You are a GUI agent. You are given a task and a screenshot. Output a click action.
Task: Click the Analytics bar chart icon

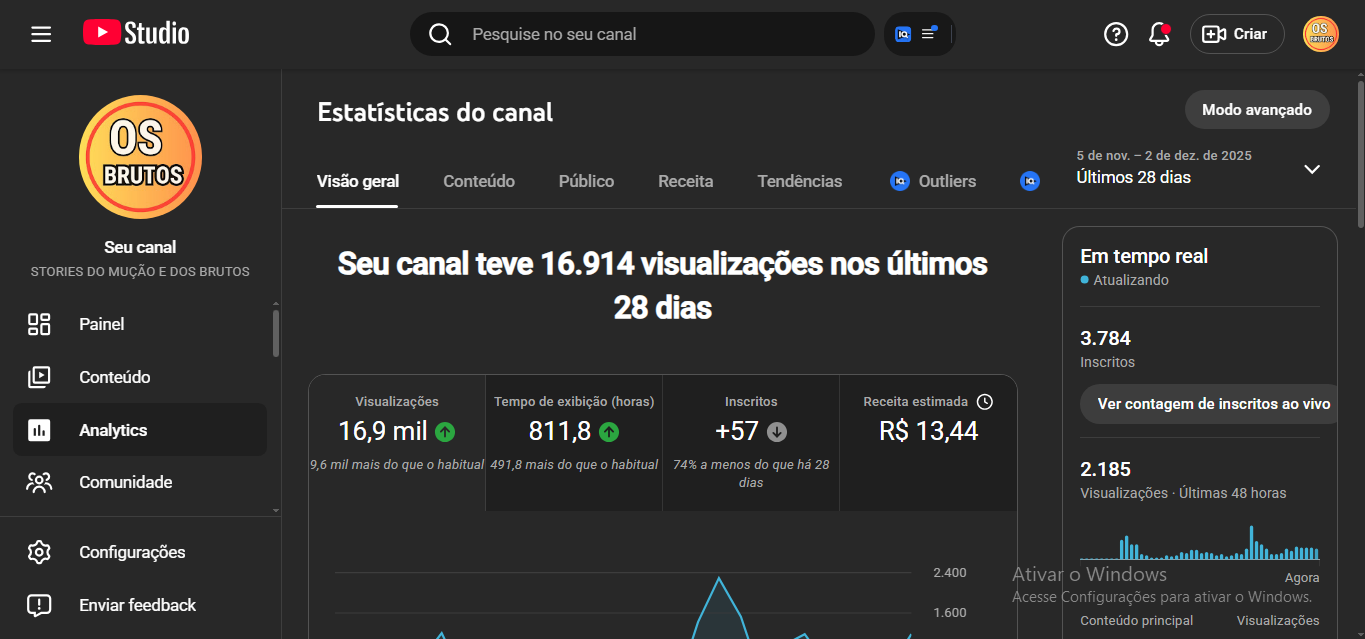(x=39, y=430)
